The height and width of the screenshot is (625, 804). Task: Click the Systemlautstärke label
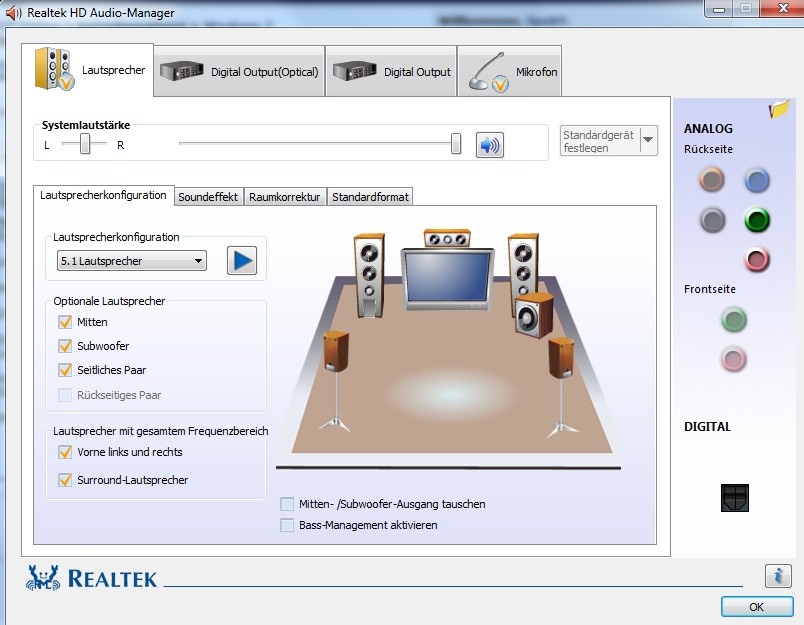86,125
